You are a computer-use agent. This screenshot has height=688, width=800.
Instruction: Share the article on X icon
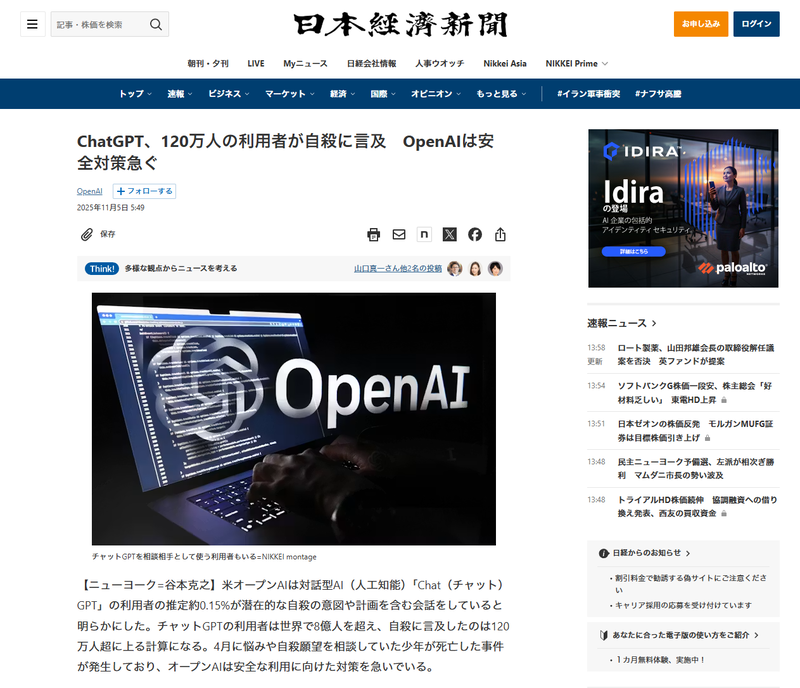[x=449, y=234]
